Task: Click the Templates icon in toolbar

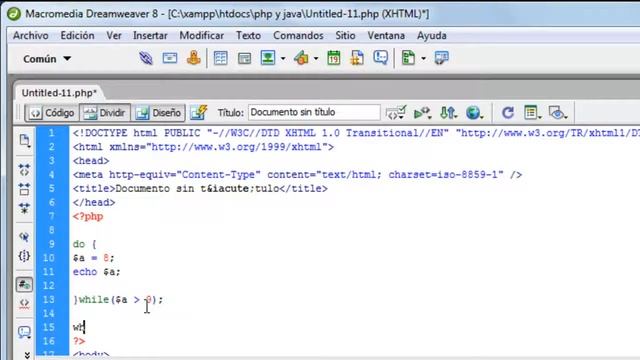Action: tap(409, 58)
